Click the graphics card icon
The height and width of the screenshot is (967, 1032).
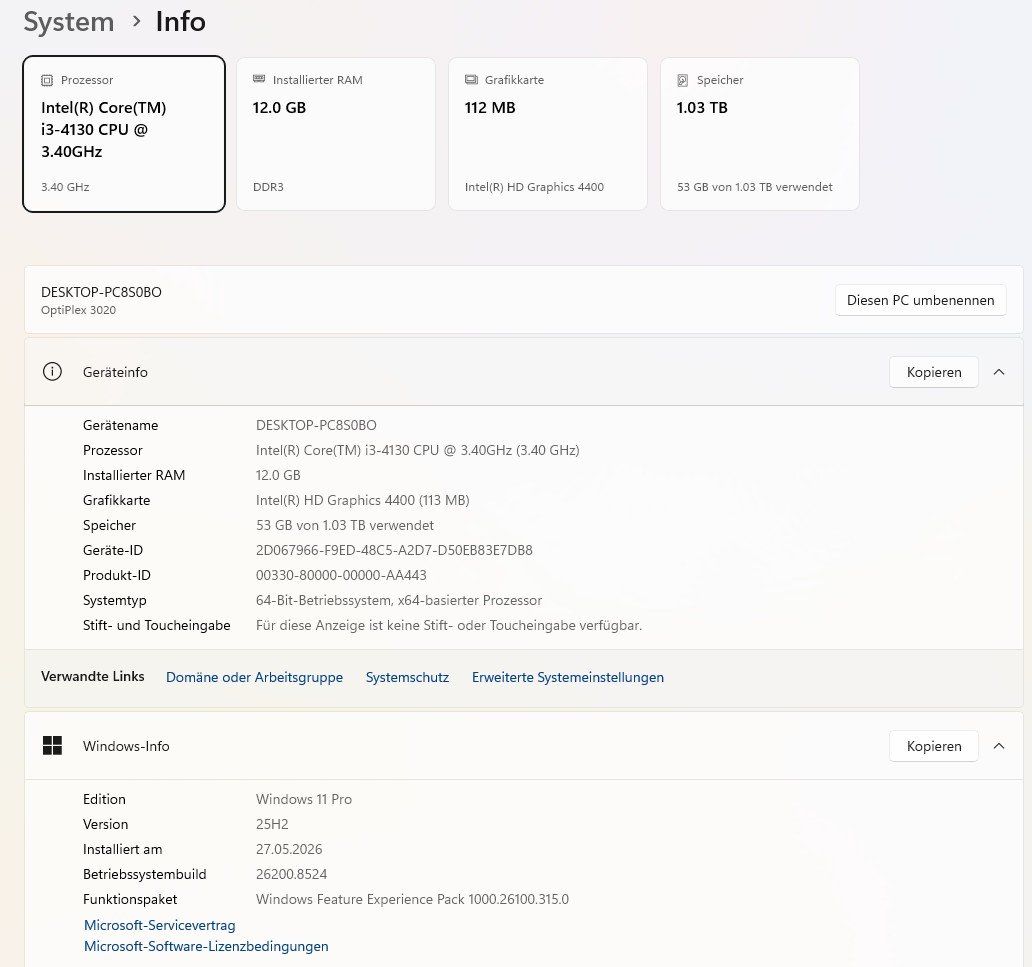pos(471,80)
